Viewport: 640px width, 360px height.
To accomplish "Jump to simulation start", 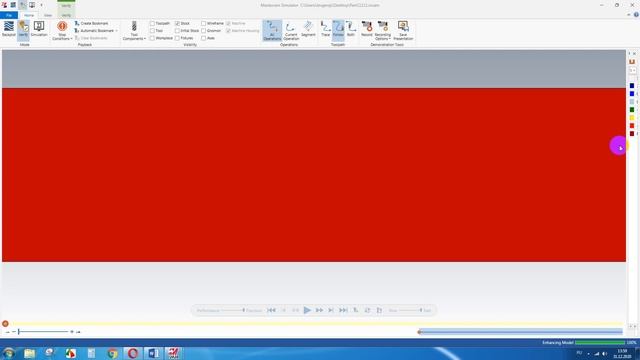I will click(271, 310).
